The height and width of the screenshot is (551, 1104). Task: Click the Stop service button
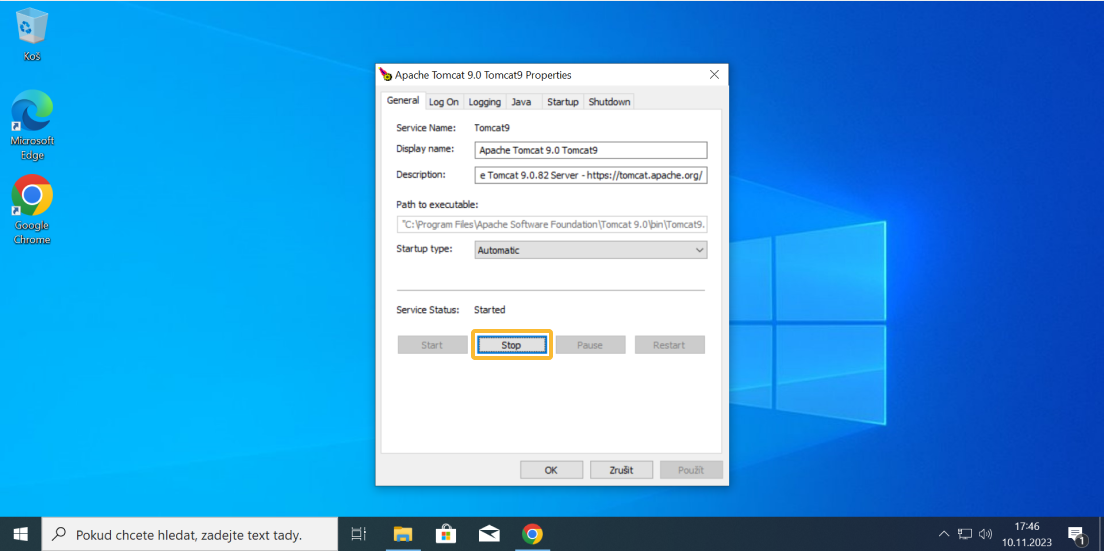(511, 345)
